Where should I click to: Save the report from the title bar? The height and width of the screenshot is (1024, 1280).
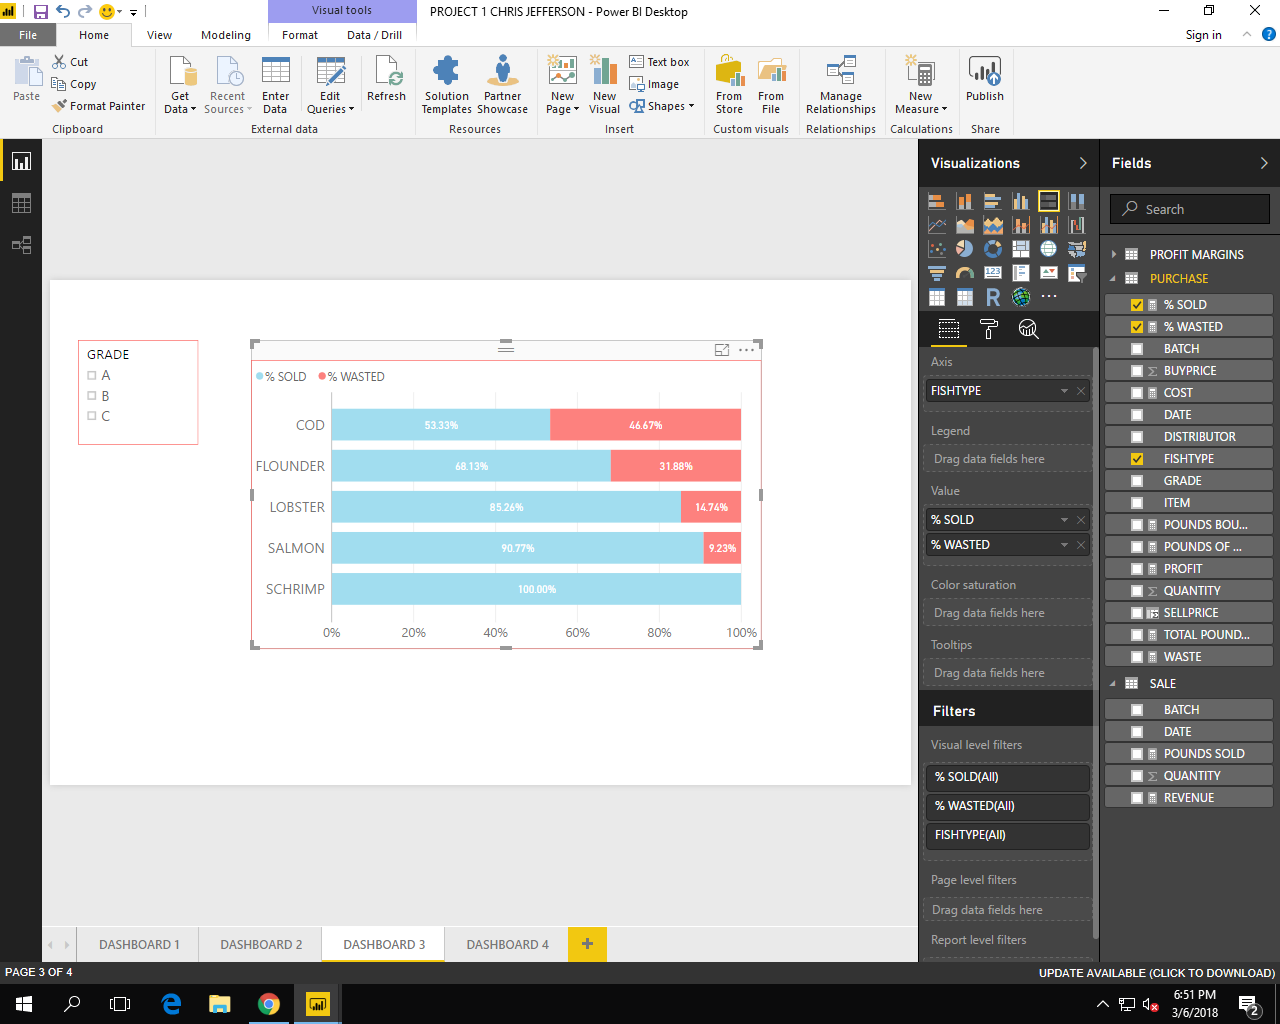[x=41, y=12]
